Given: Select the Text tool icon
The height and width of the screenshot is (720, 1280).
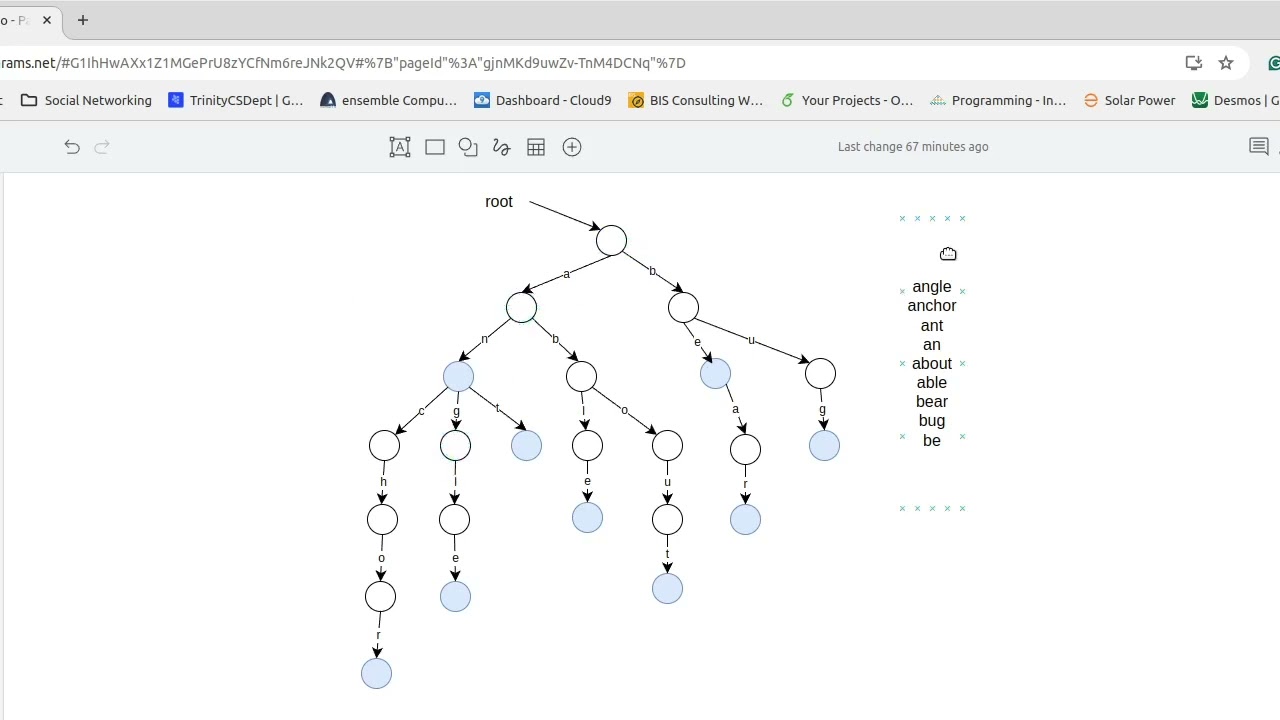Looking at the screenshot, I should click(400, 147).
